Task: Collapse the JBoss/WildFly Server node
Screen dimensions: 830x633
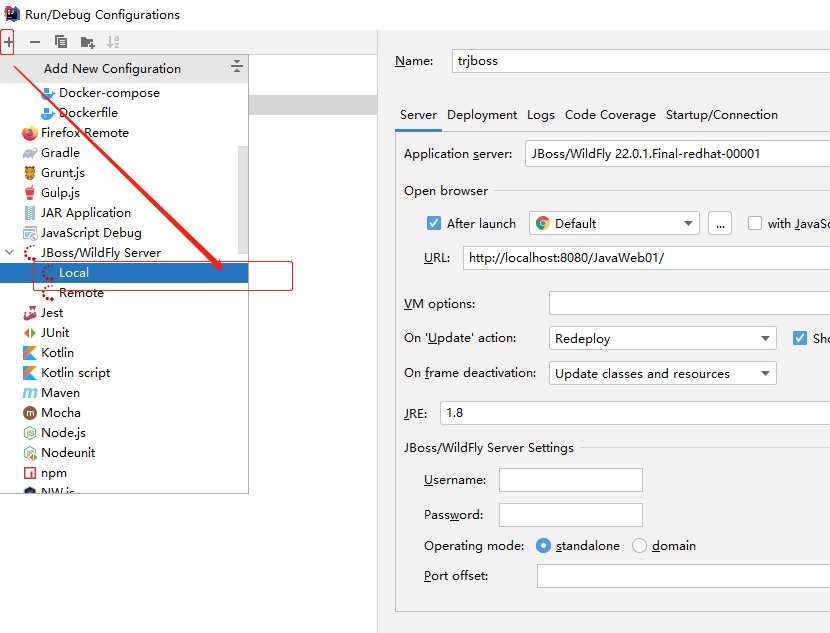Action: click(10, 252)
